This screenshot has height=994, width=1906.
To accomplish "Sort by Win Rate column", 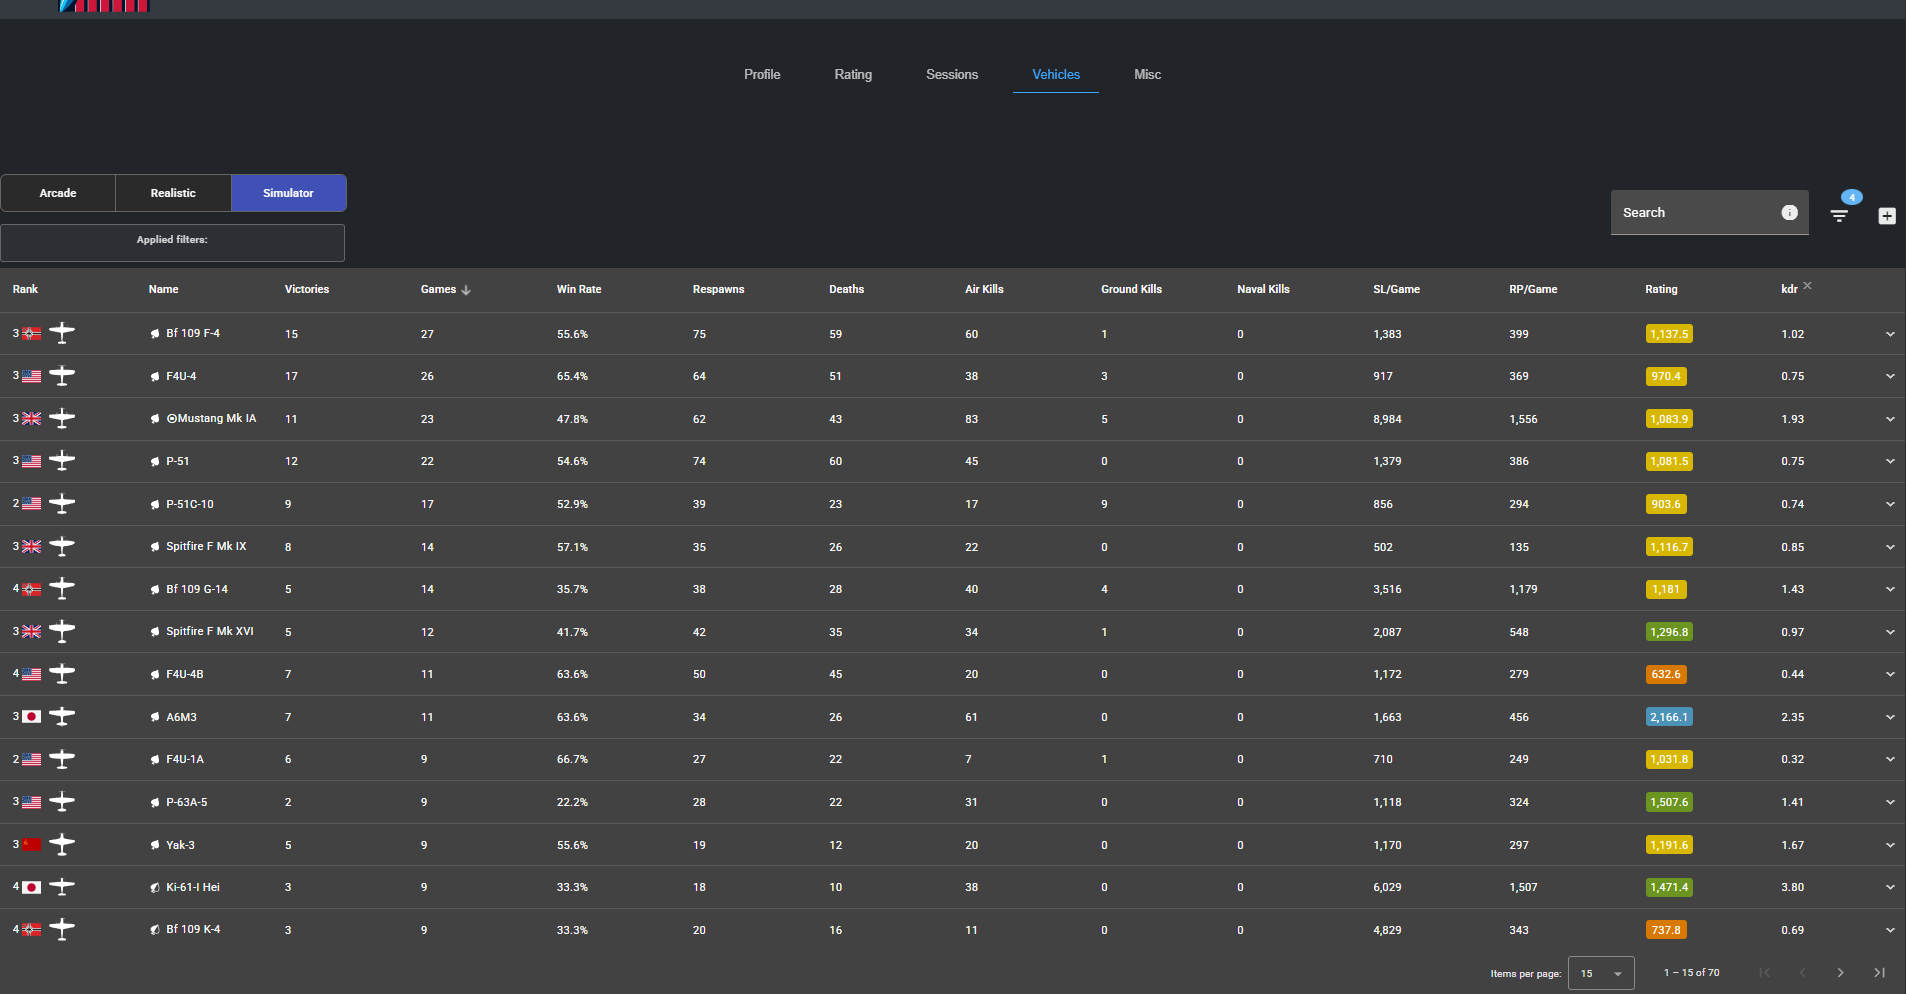I will click(579, 289).
